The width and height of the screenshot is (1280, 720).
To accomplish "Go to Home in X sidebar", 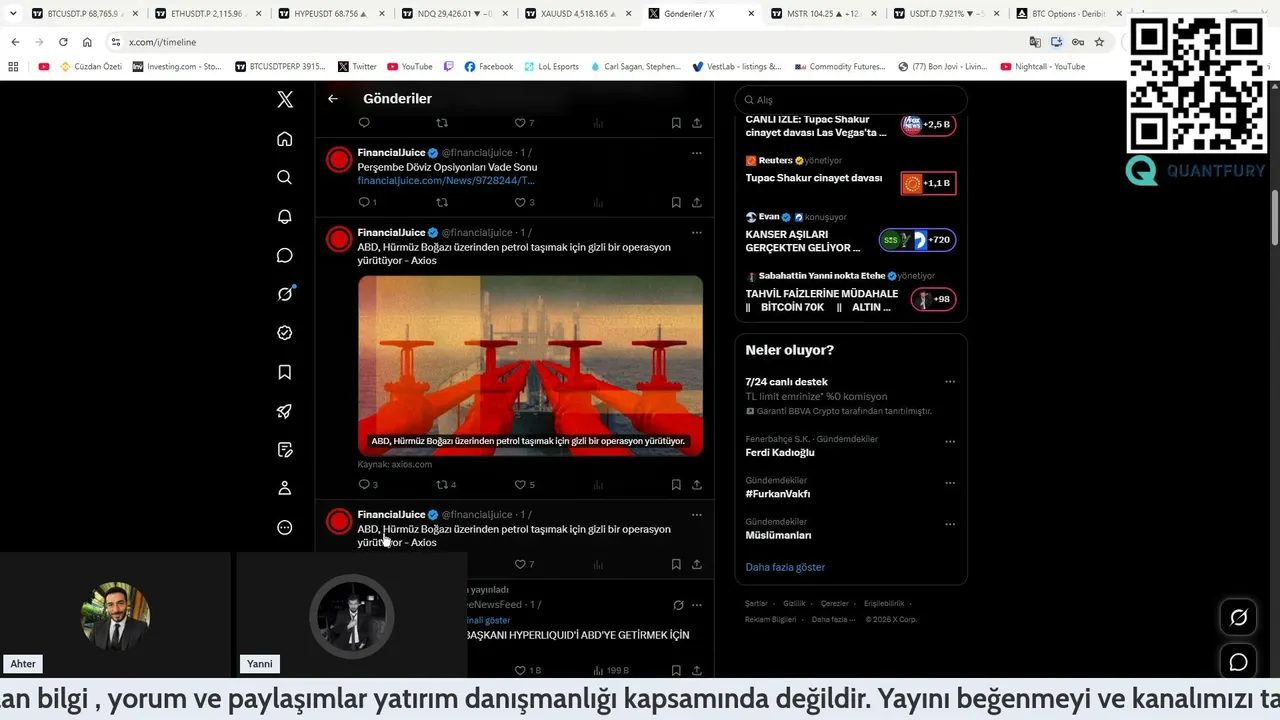I will [x=285, y=139].
